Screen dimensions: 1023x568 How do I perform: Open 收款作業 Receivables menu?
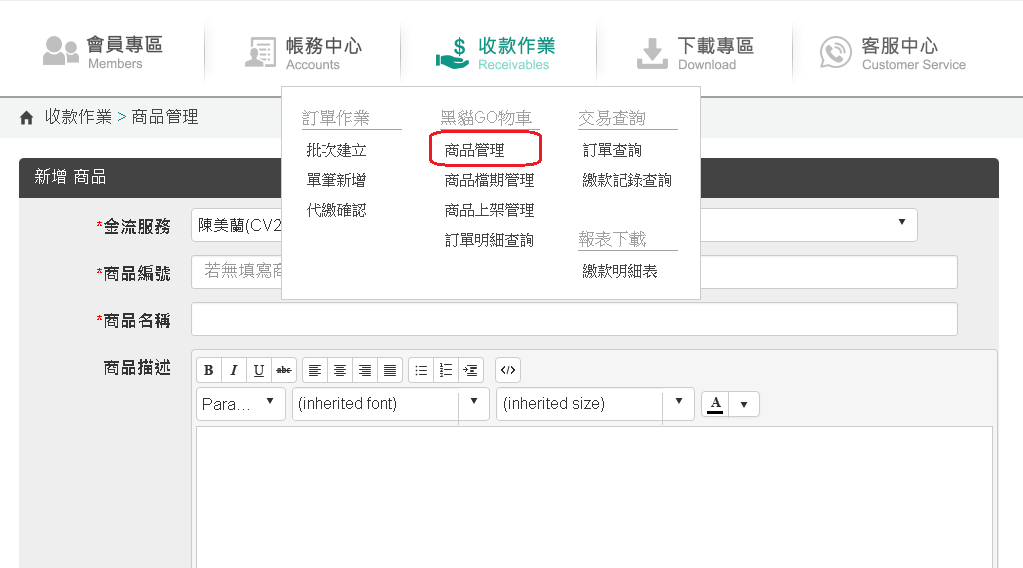[496, 53]
